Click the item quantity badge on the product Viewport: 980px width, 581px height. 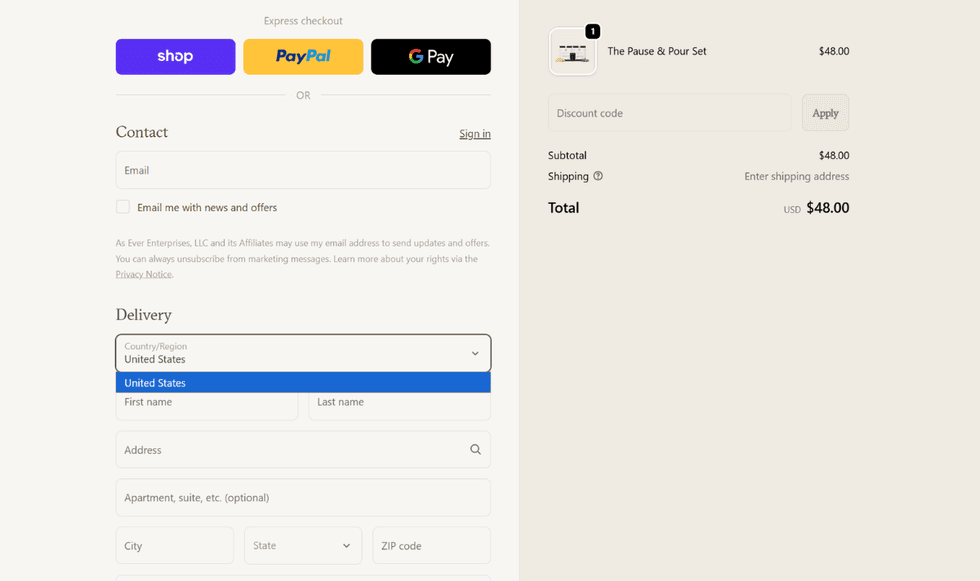[592, 32]
